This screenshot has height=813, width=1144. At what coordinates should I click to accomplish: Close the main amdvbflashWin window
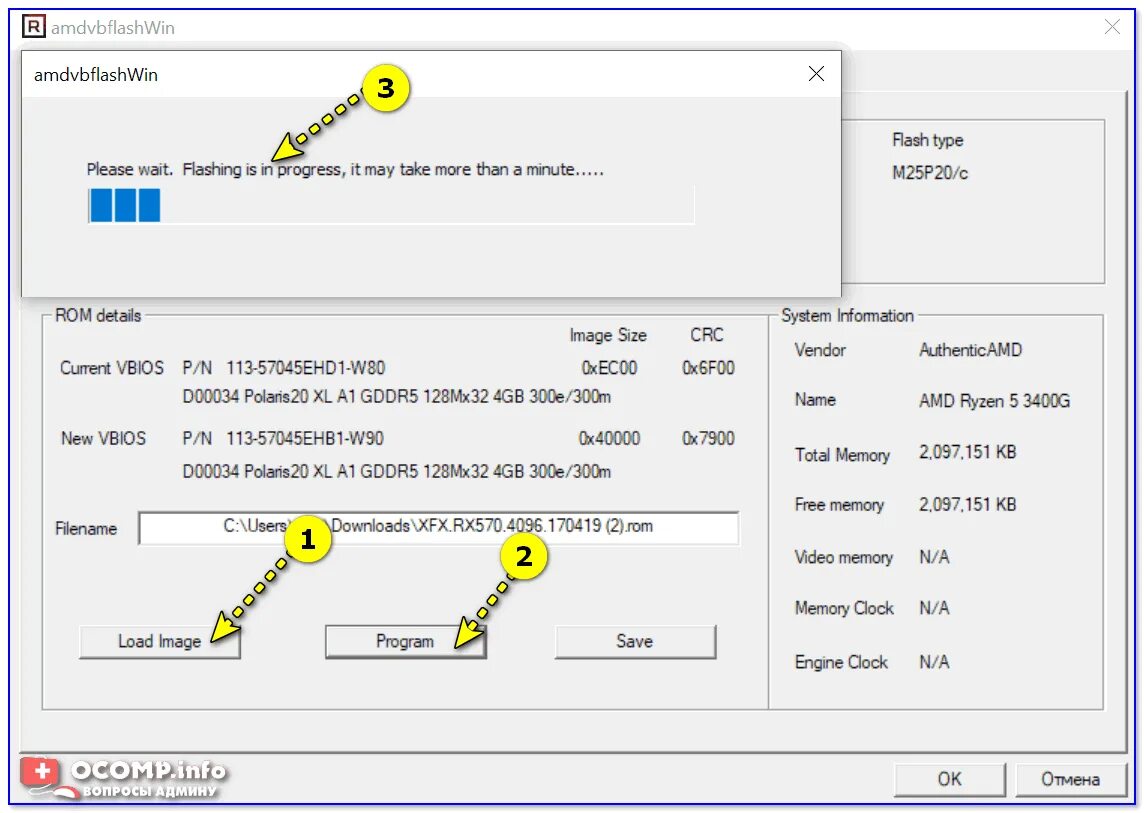tap(1112, 27)
